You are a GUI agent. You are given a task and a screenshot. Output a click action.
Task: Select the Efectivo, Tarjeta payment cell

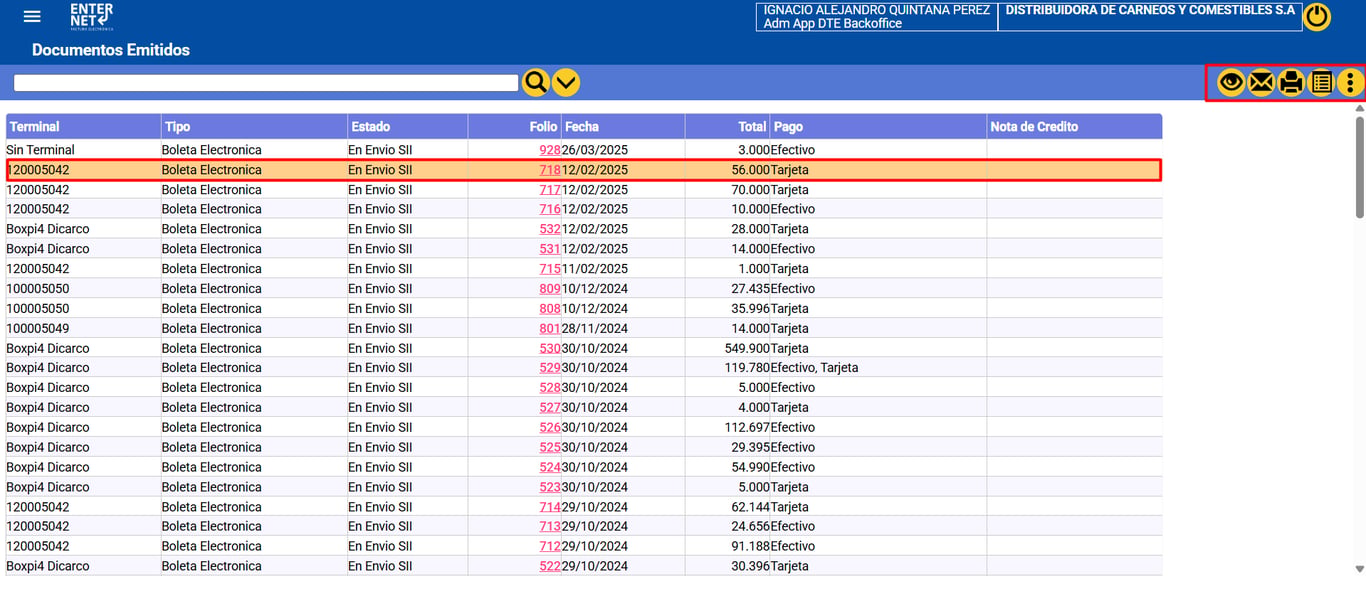point(878,368)
